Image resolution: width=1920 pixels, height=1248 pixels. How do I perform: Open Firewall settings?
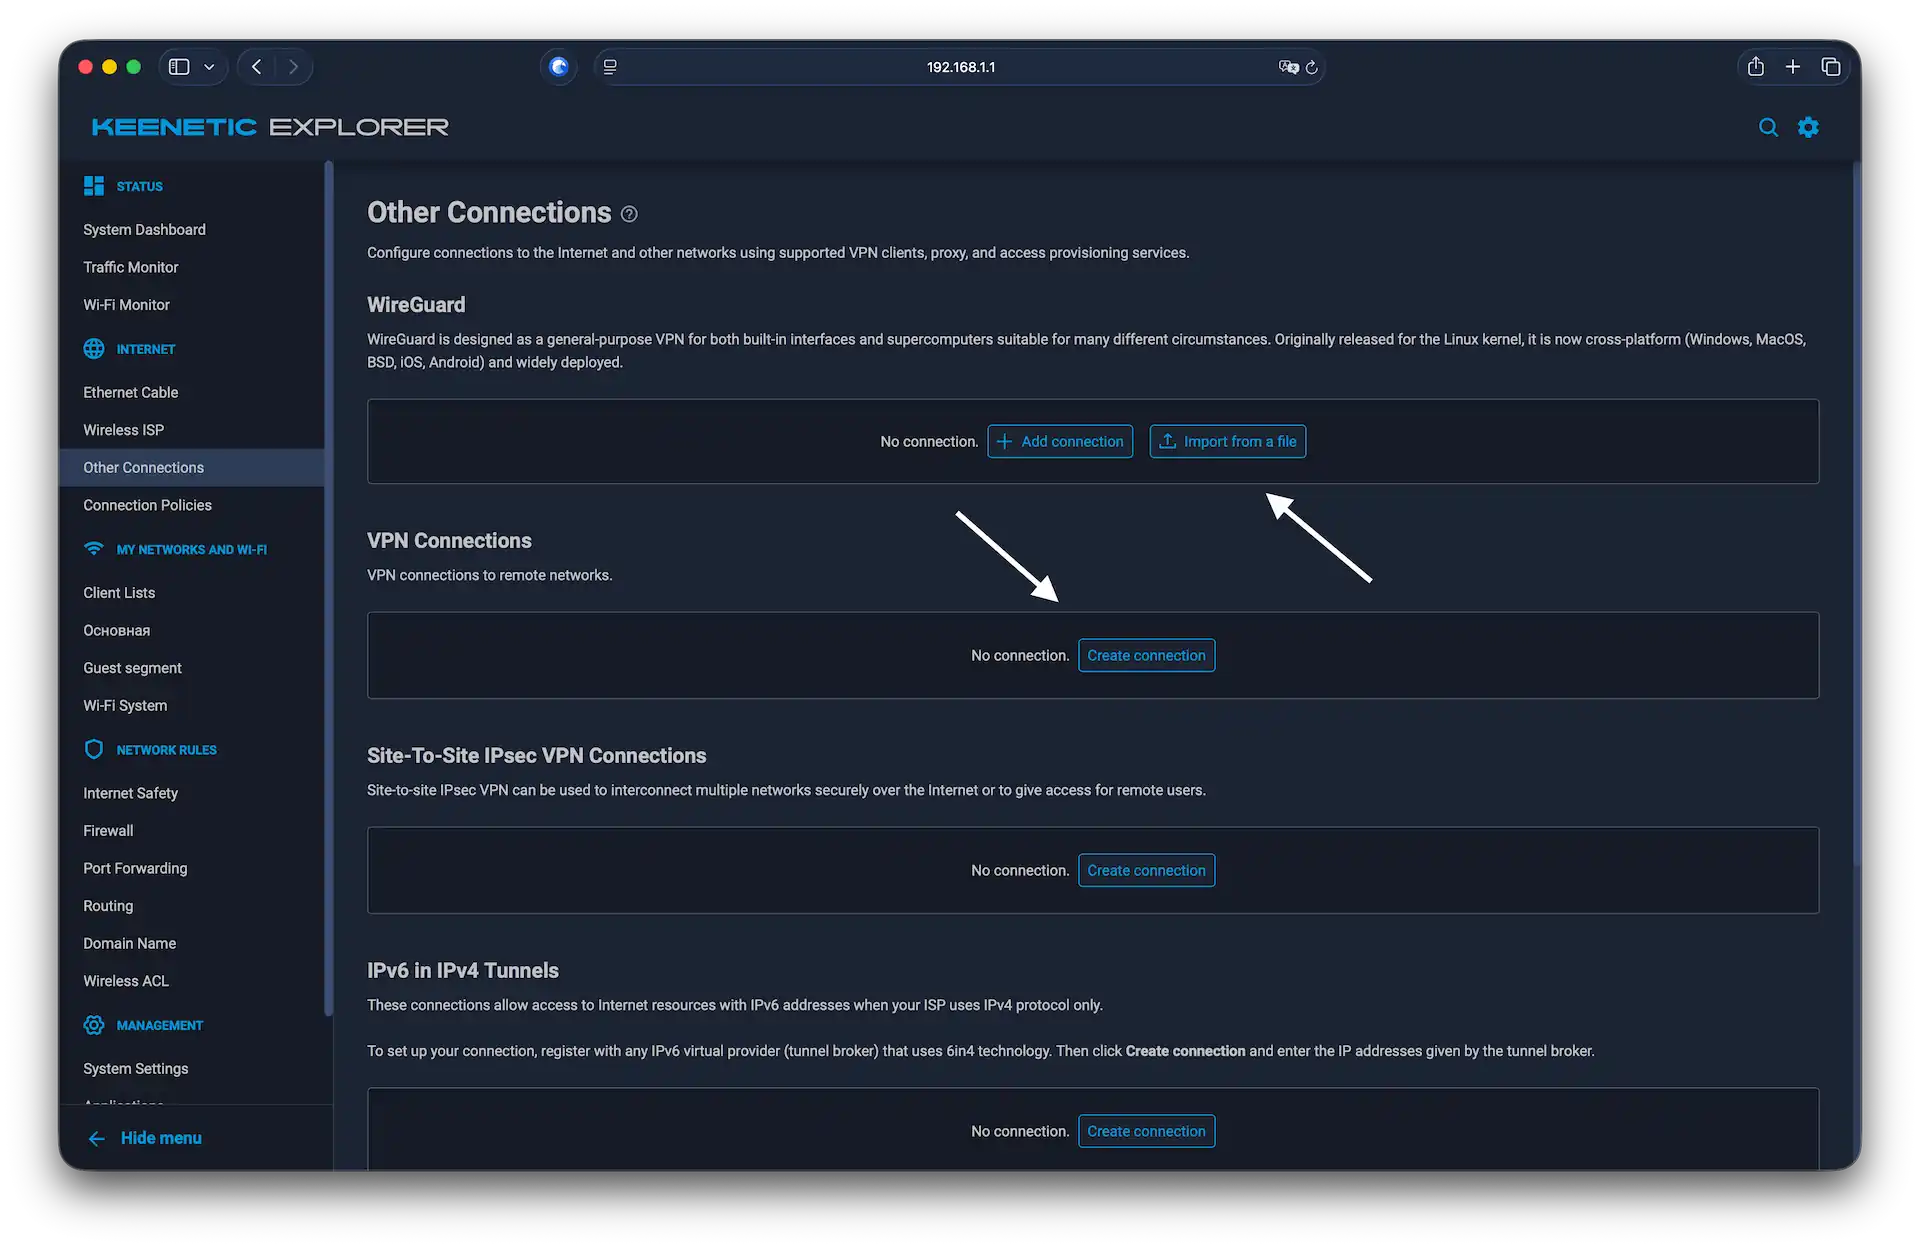pos(108,831)
